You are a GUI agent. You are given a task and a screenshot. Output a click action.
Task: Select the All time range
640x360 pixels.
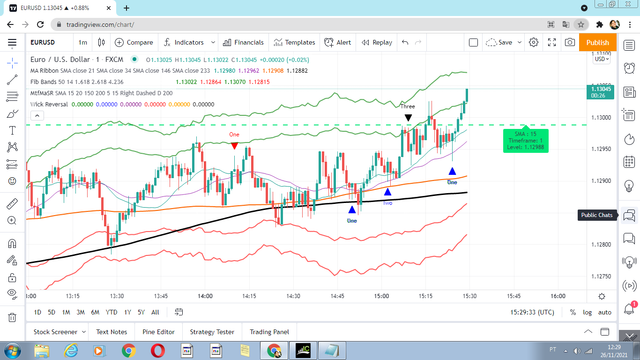155,312
